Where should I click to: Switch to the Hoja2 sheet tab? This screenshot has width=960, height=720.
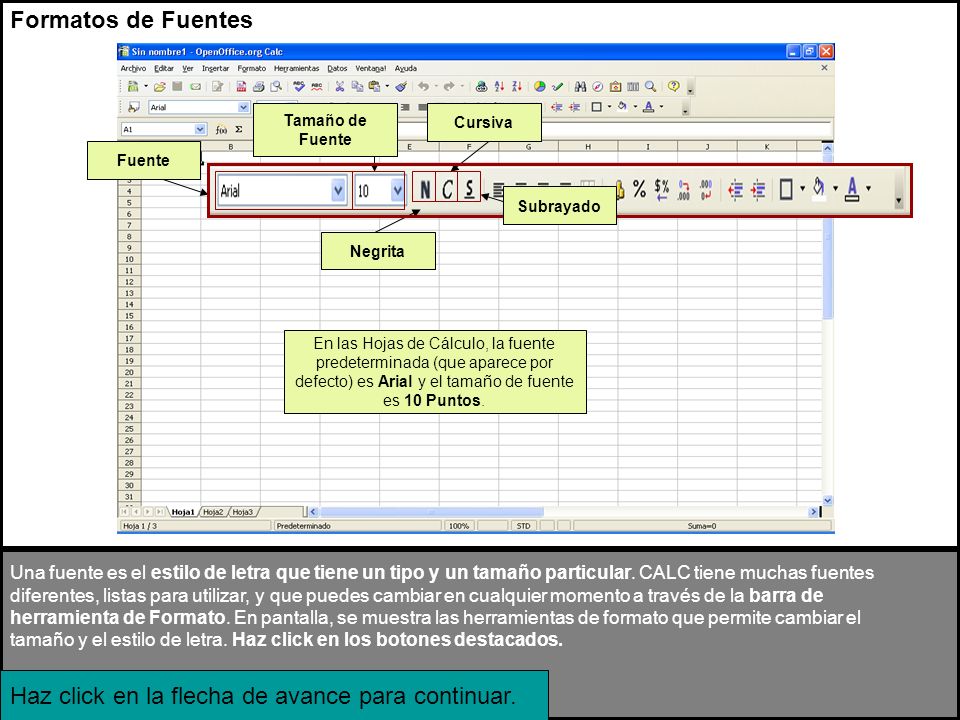213,512
